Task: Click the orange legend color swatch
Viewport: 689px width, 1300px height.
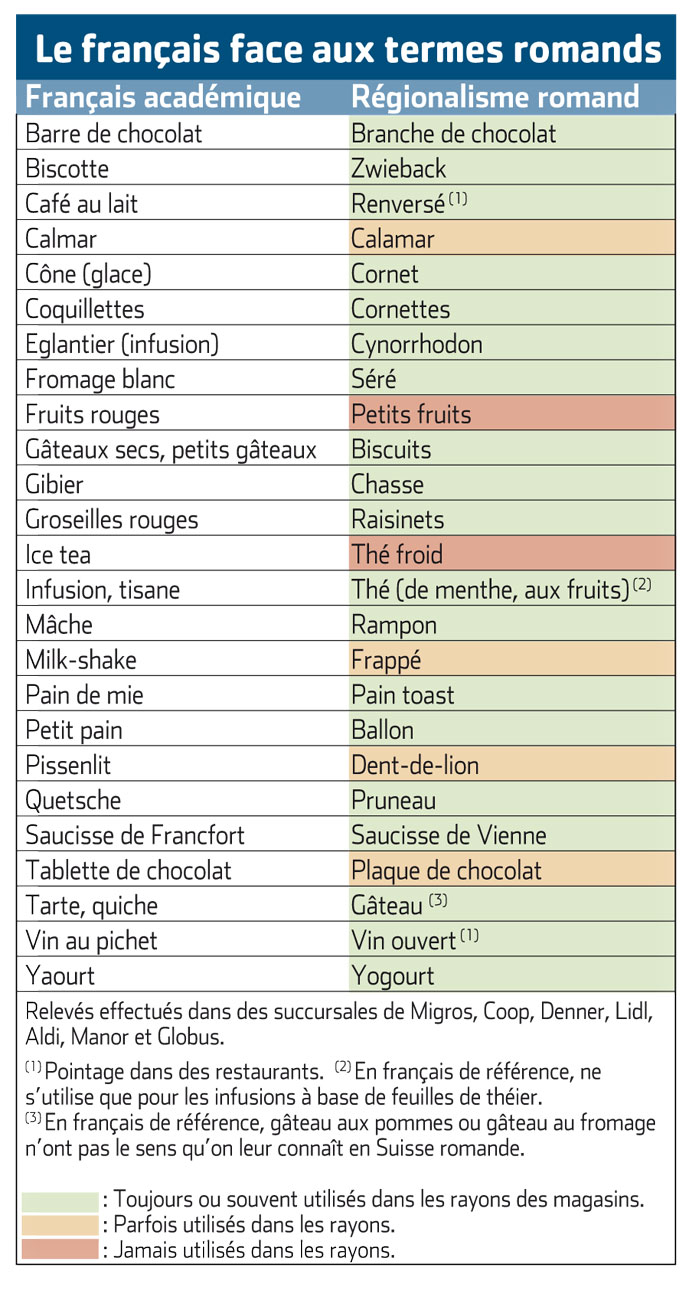Action: 60,1225
